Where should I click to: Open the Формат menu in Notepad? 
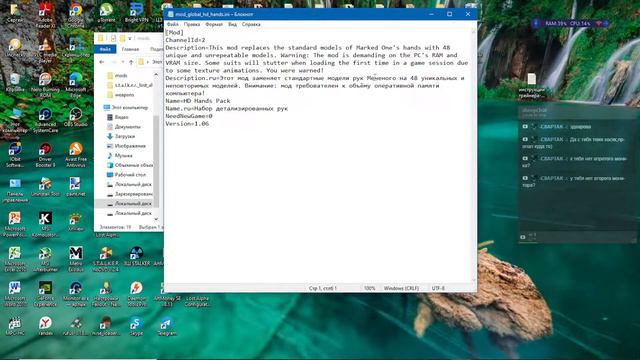[214, 24]
